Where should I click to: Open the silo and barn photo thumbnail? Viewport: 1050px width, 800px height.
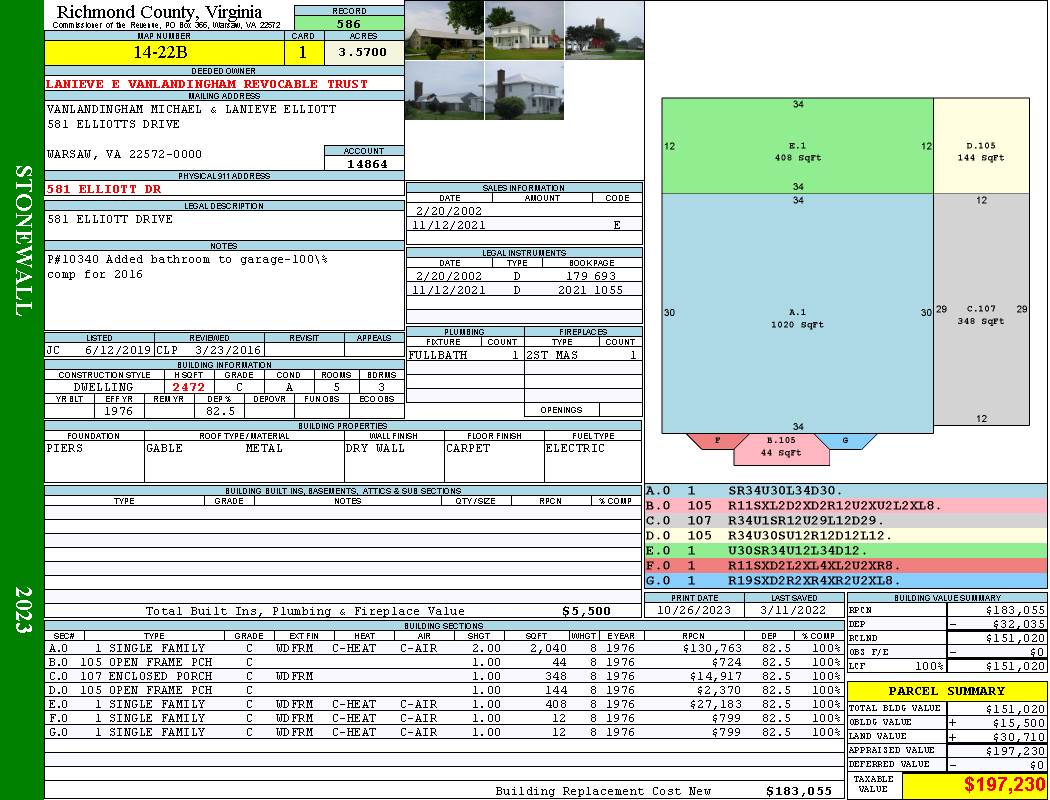pos(445,90)
